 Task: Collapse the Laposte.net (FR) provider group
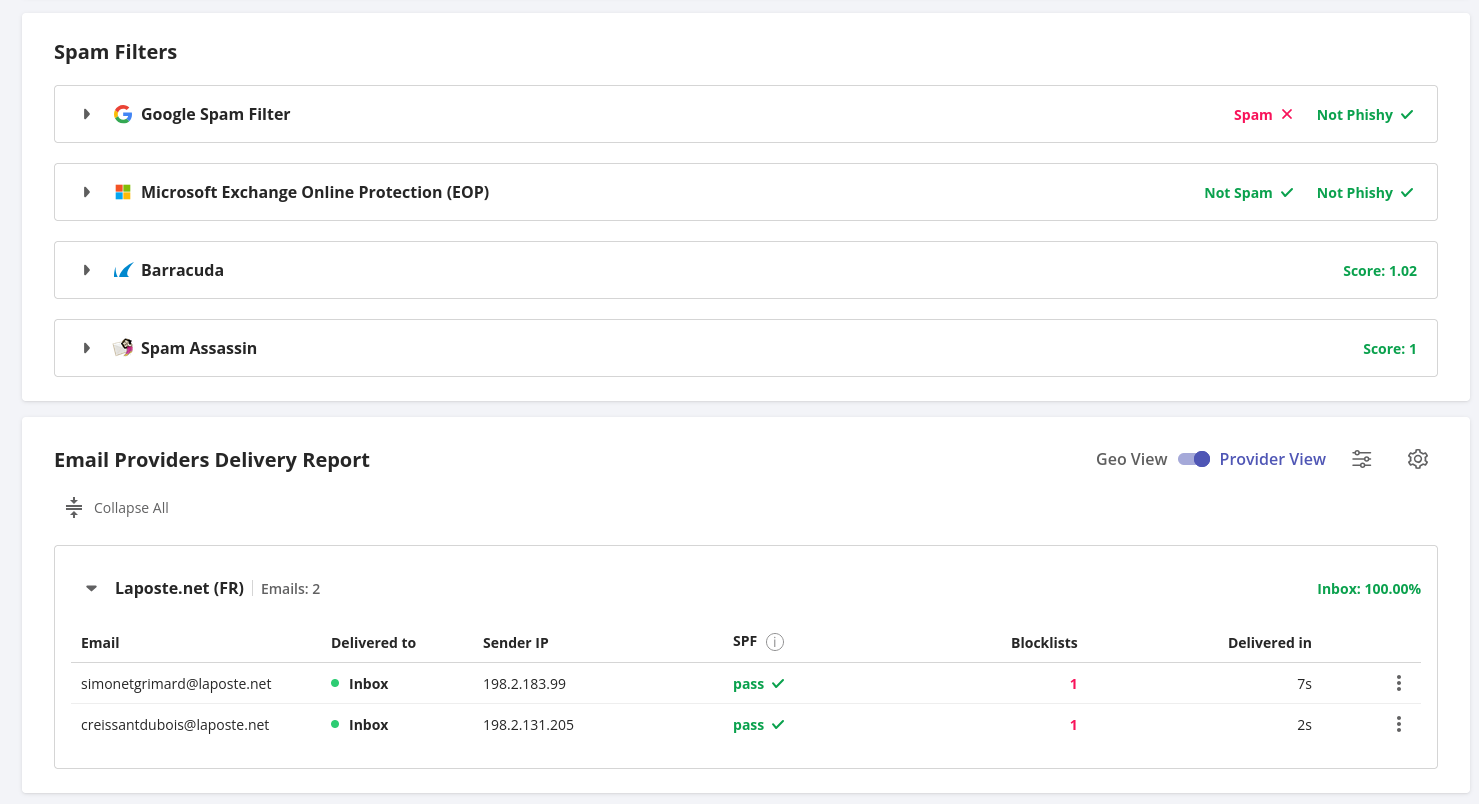click(x=92, y=588)
